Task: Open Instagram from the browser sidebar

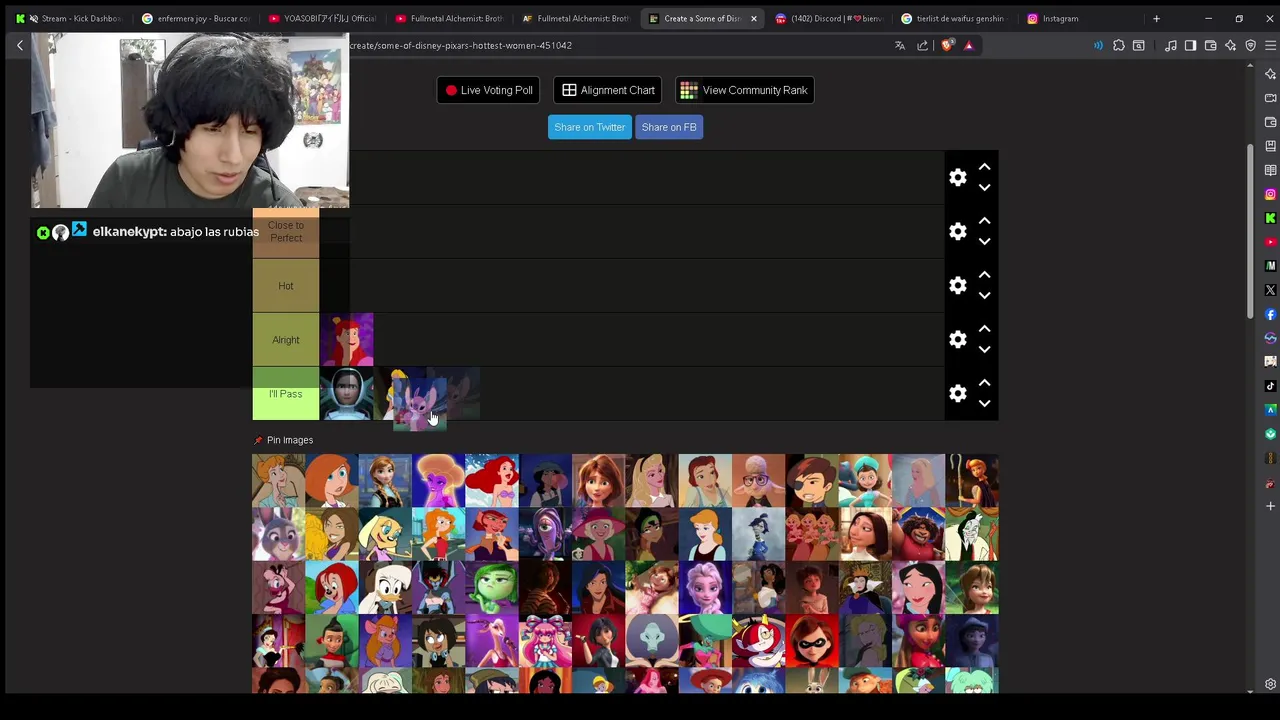Action: click(1270, 194)
